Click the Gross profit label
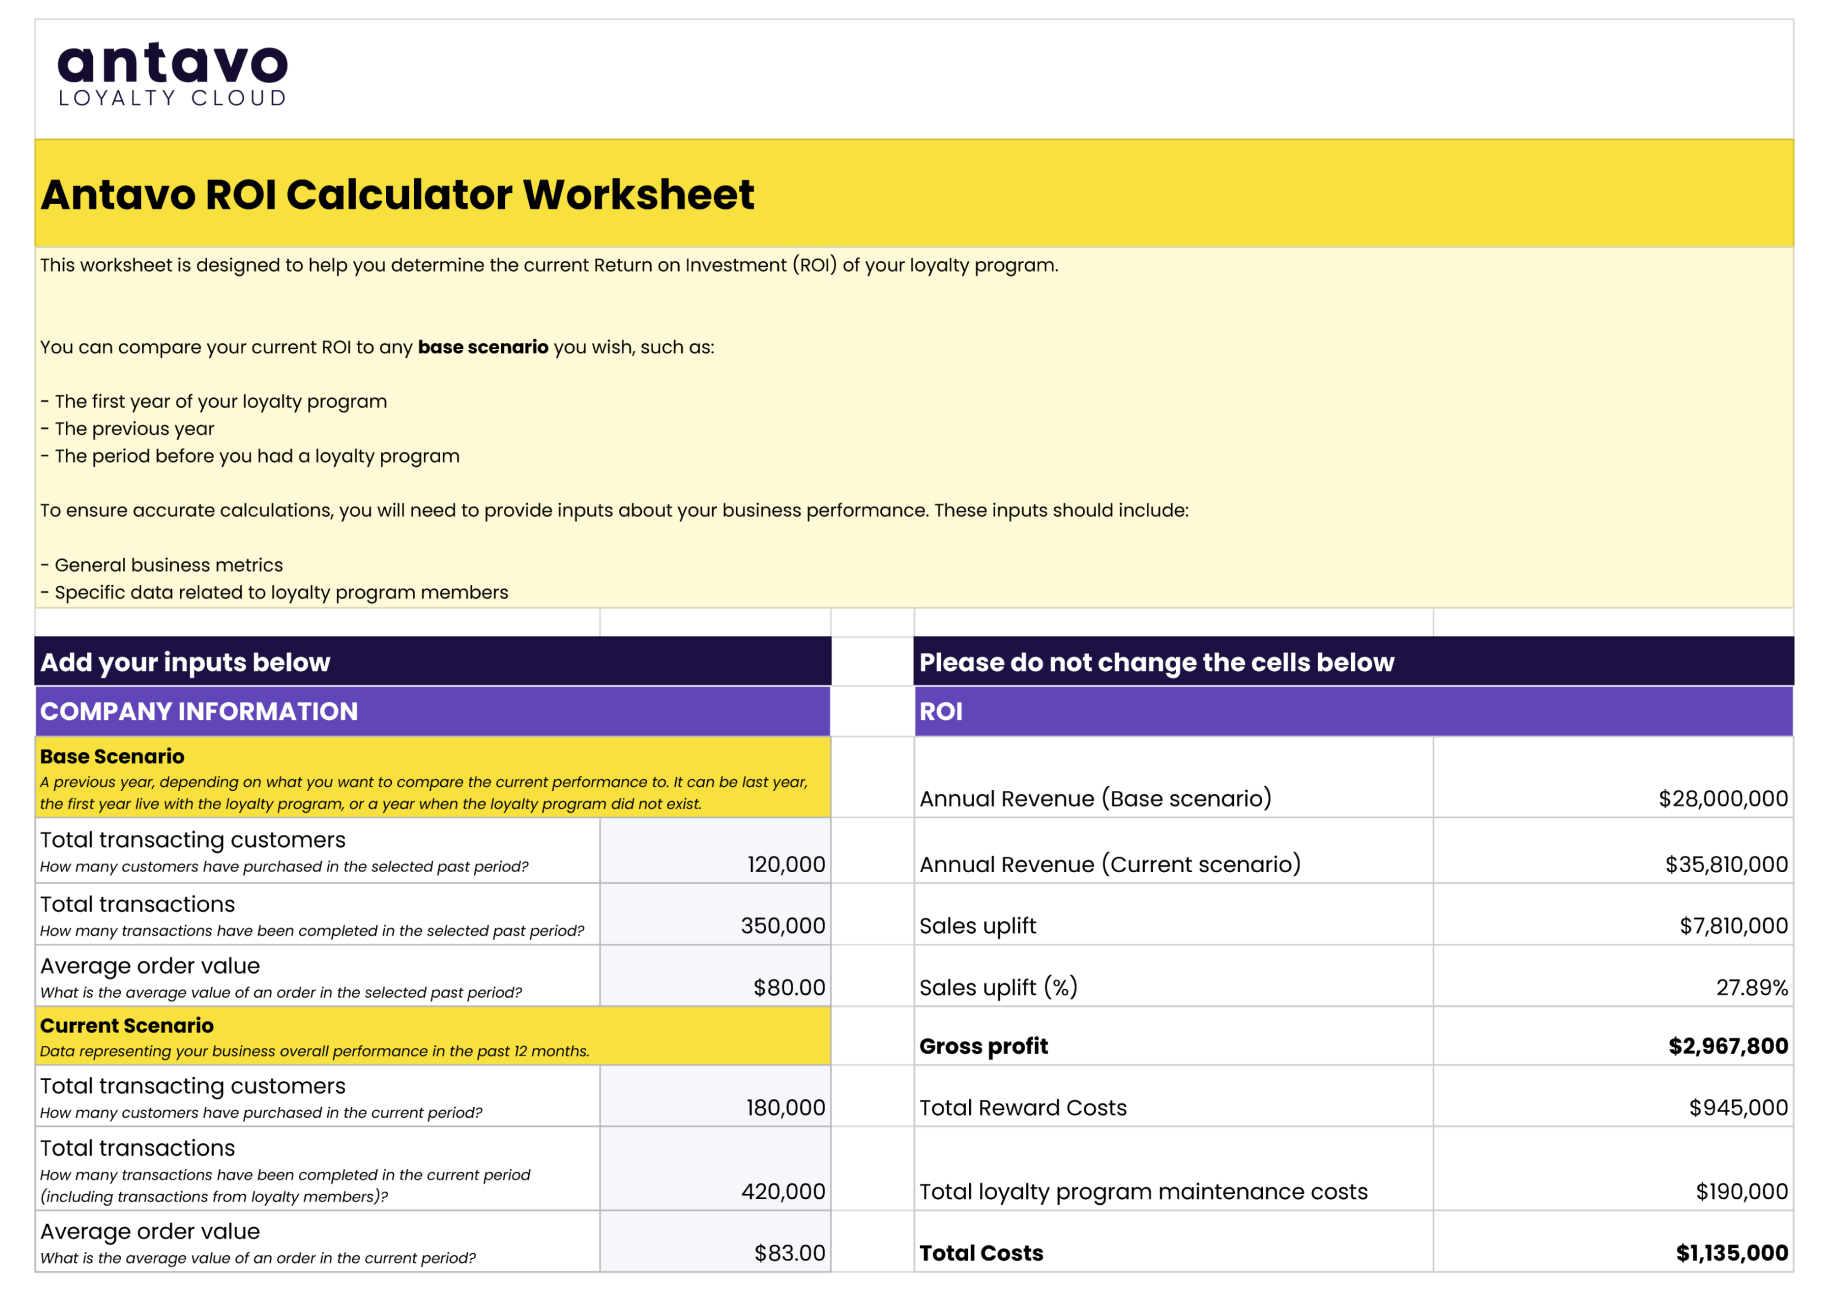Image resolution: width=1832 pixels, height=1296 pixels. (x=983, y=1046)
